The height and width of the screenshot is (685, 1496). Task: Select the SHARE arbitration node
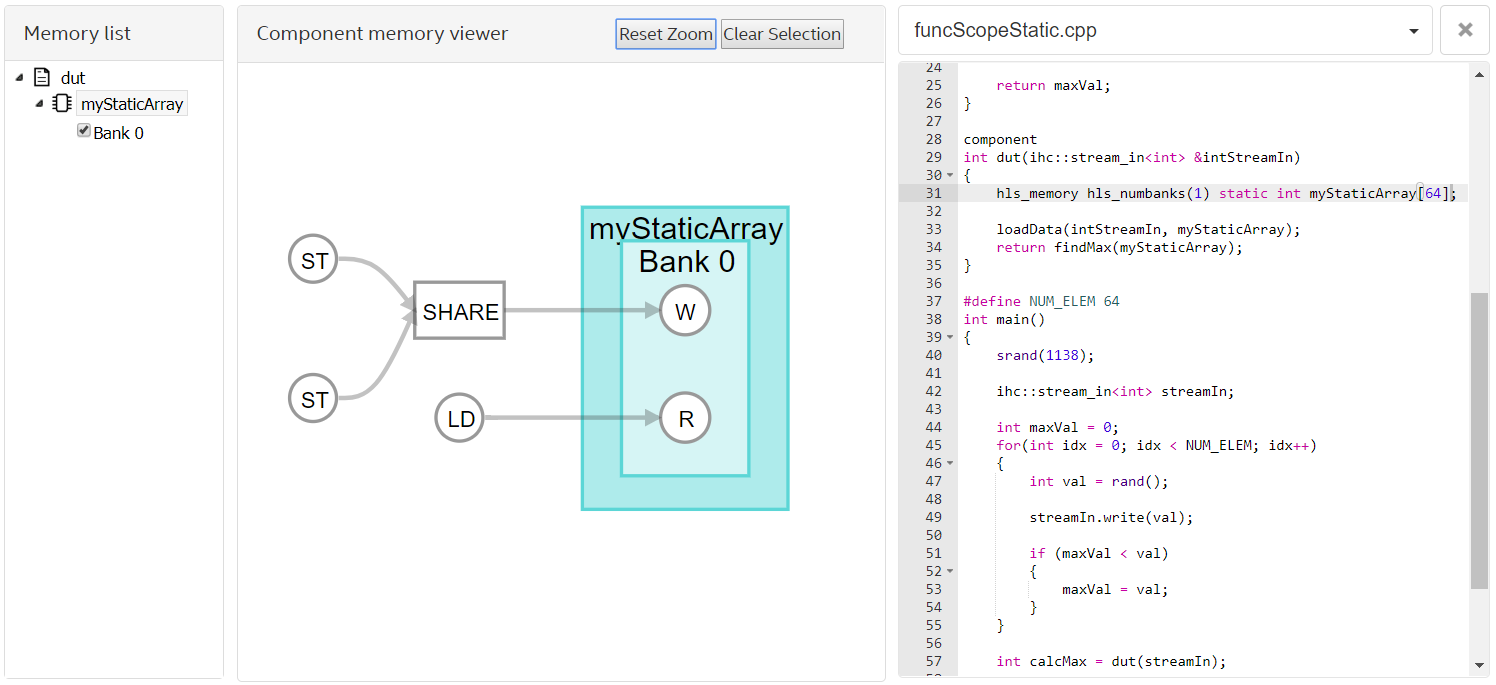coord(460,311)
